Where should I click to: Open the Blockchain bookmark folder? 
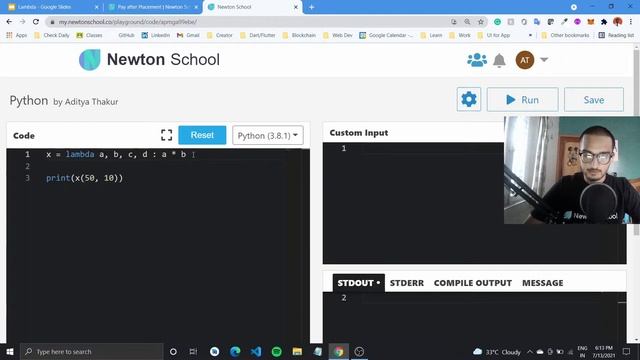299,36
